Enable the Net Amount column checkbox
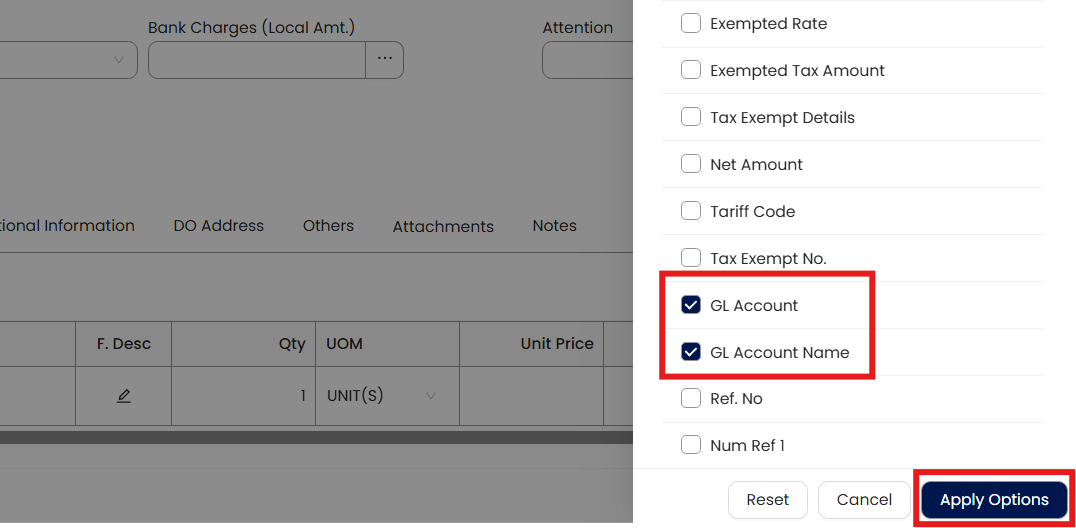 (x=691, y=164)
